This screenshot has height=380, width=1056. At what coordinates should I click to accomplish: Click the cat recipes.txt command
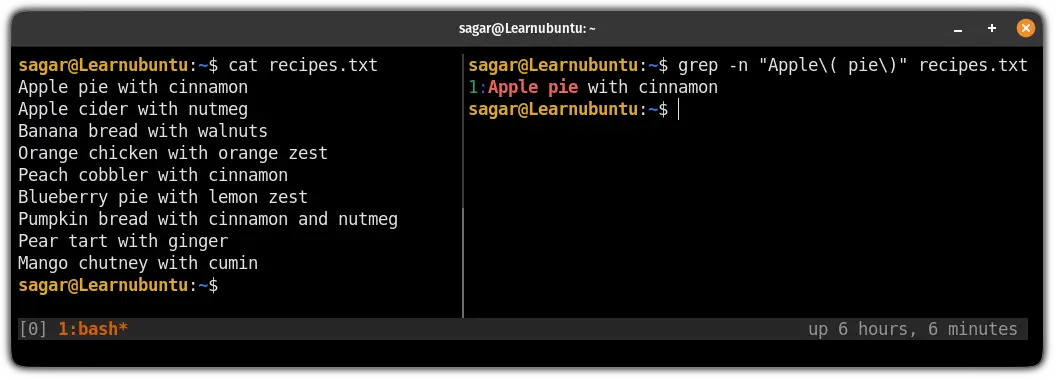point(303,65)
